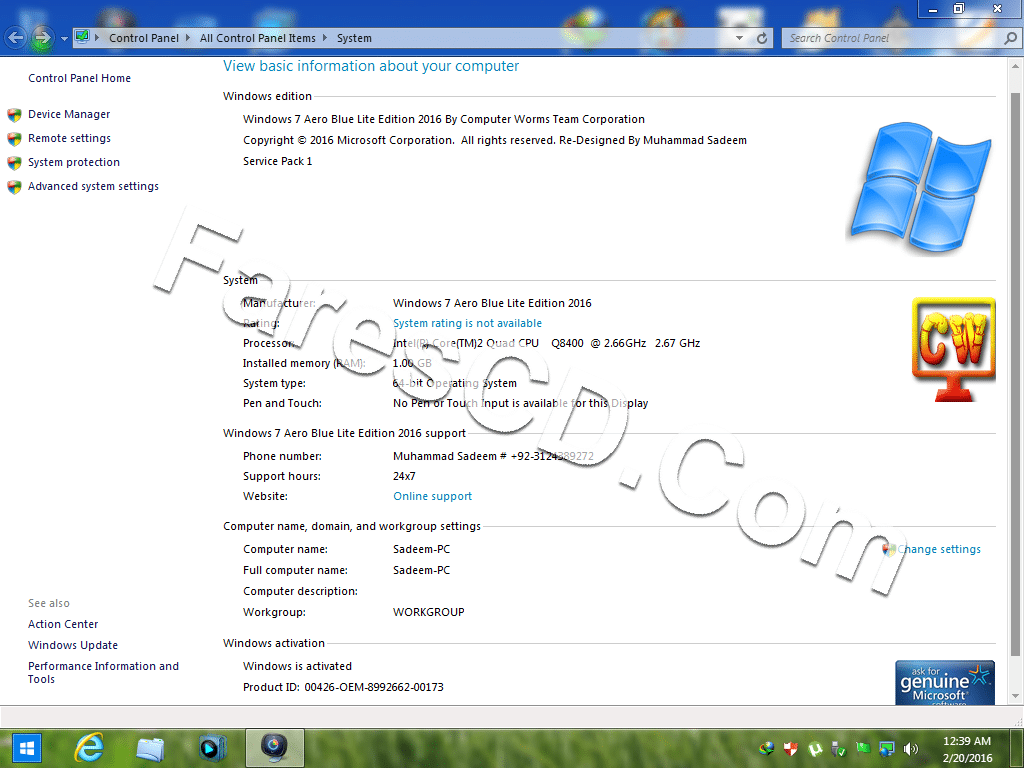Click shield icon beside Device Manager

tap(14, 116)
